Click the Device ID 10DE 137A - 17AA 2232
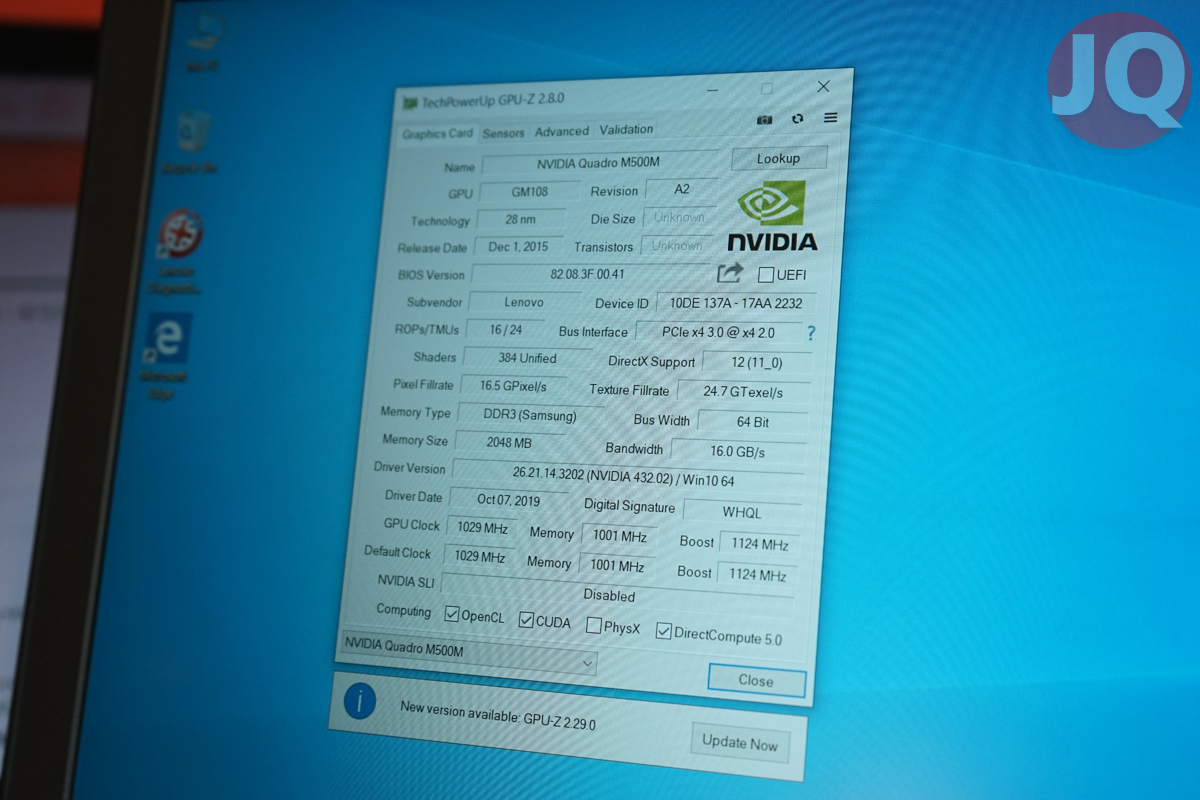This screenshot has height=800, width=1200. pyautogui.click(x=735, y=303)
